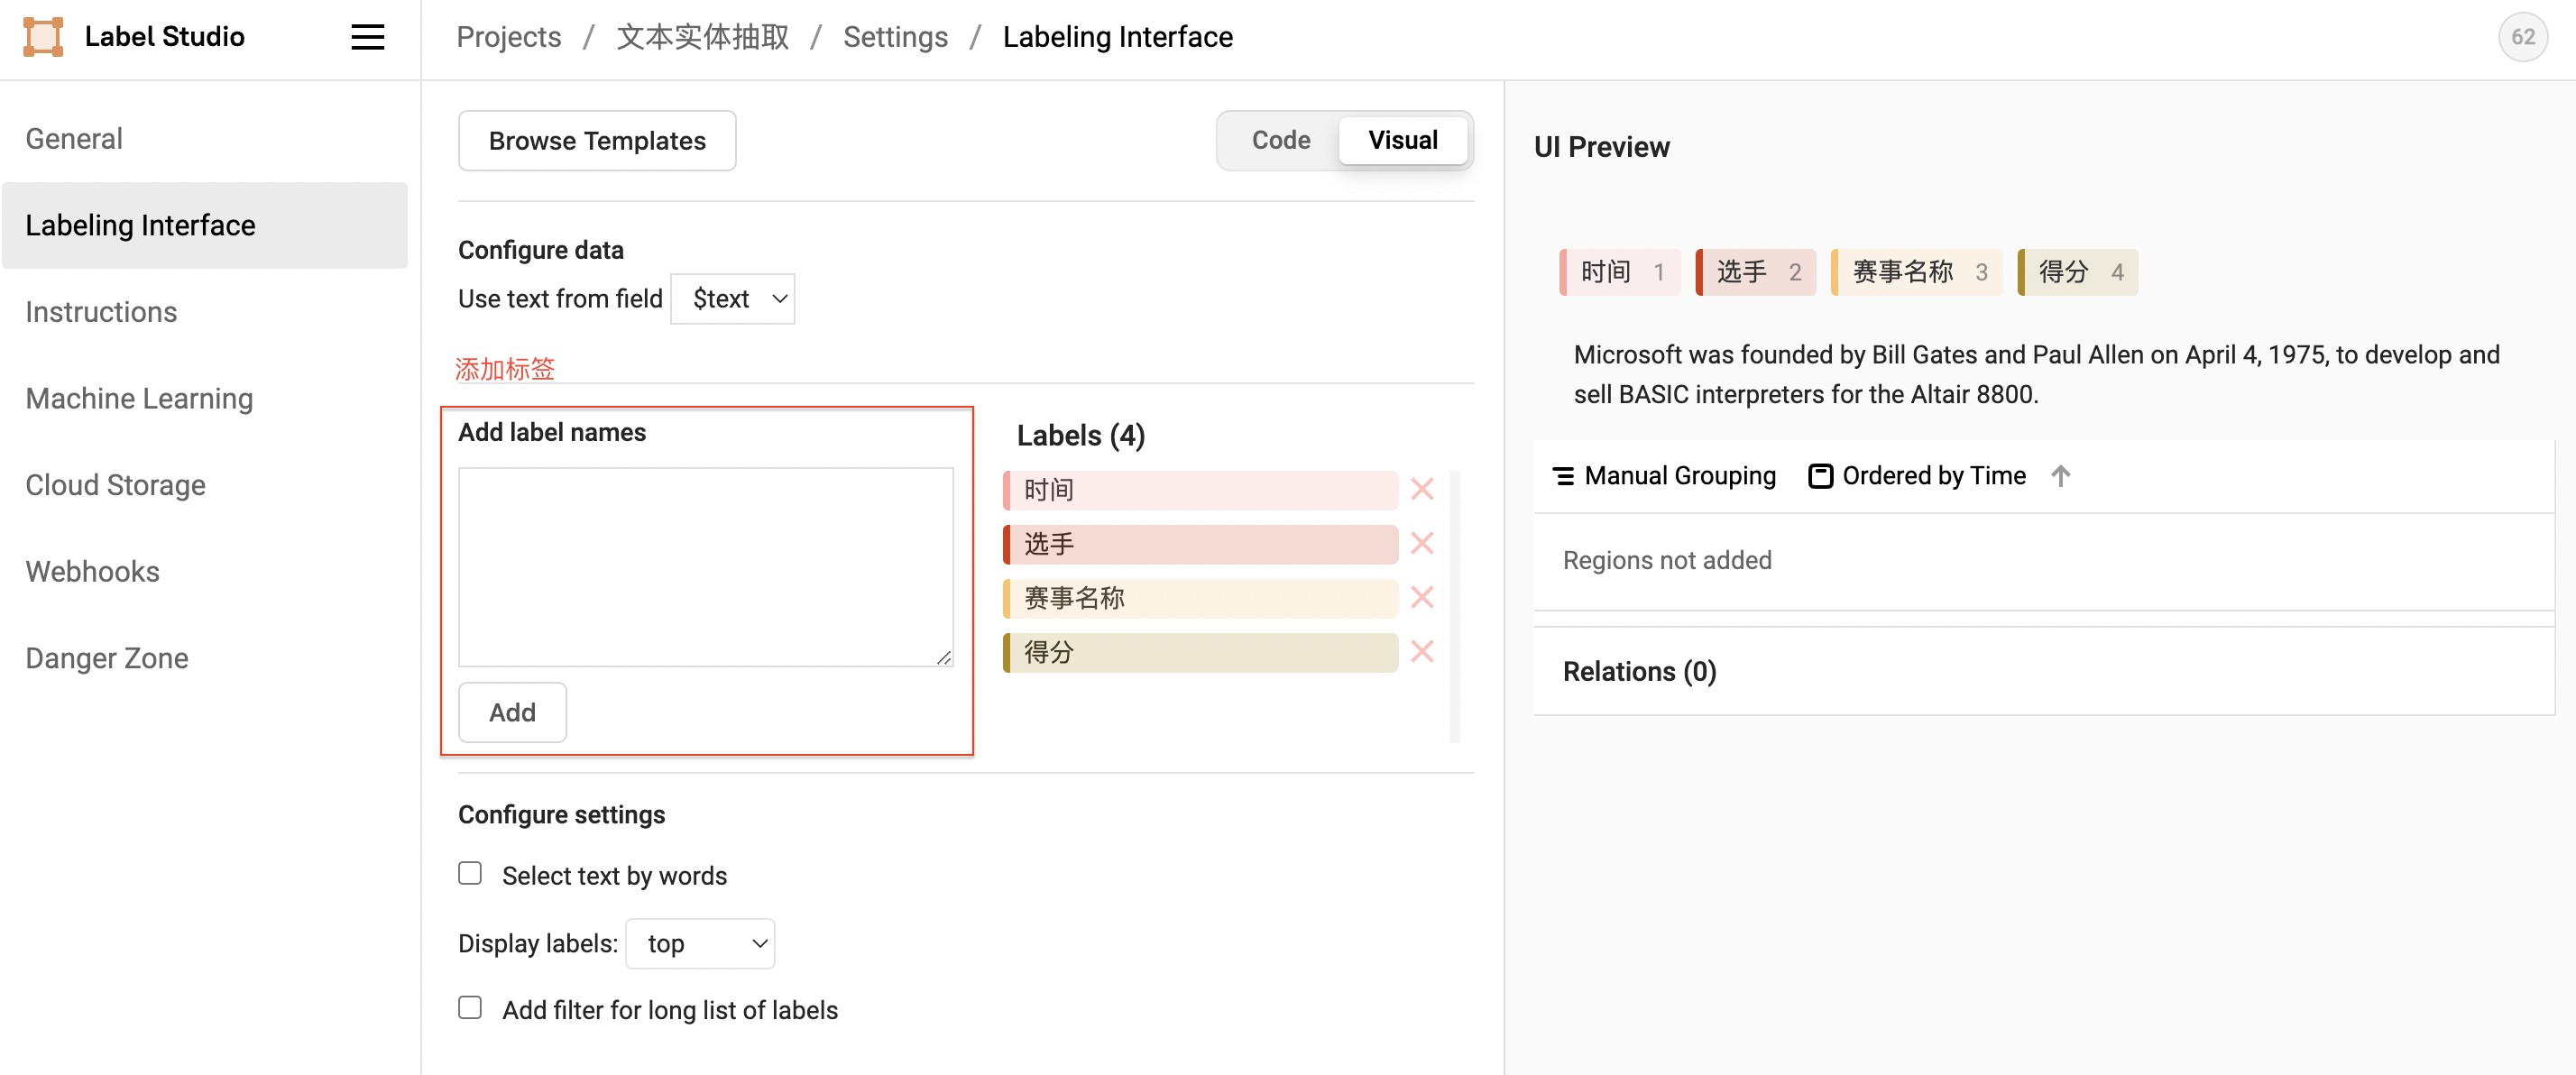
Task: Enable Add filter for long list checkbox
Action: click(470, 1008)
